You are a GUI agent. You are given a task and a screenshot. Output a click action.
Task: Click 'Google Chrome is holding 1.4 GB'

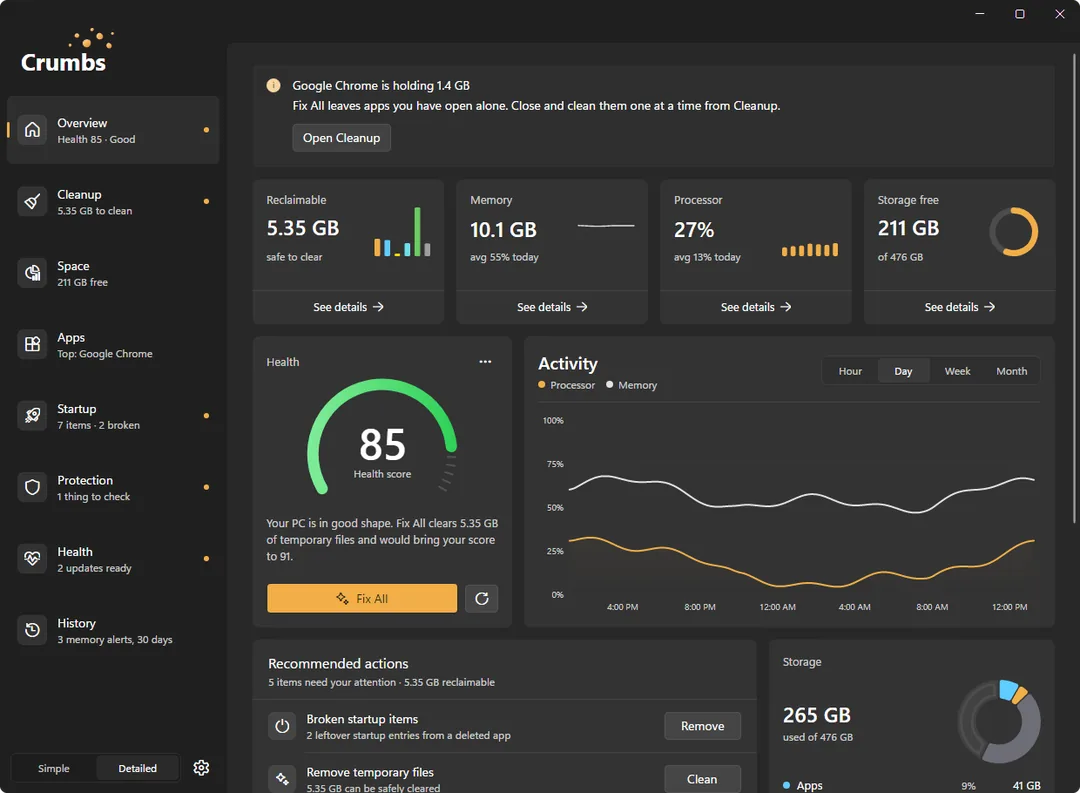coord(381,85)
